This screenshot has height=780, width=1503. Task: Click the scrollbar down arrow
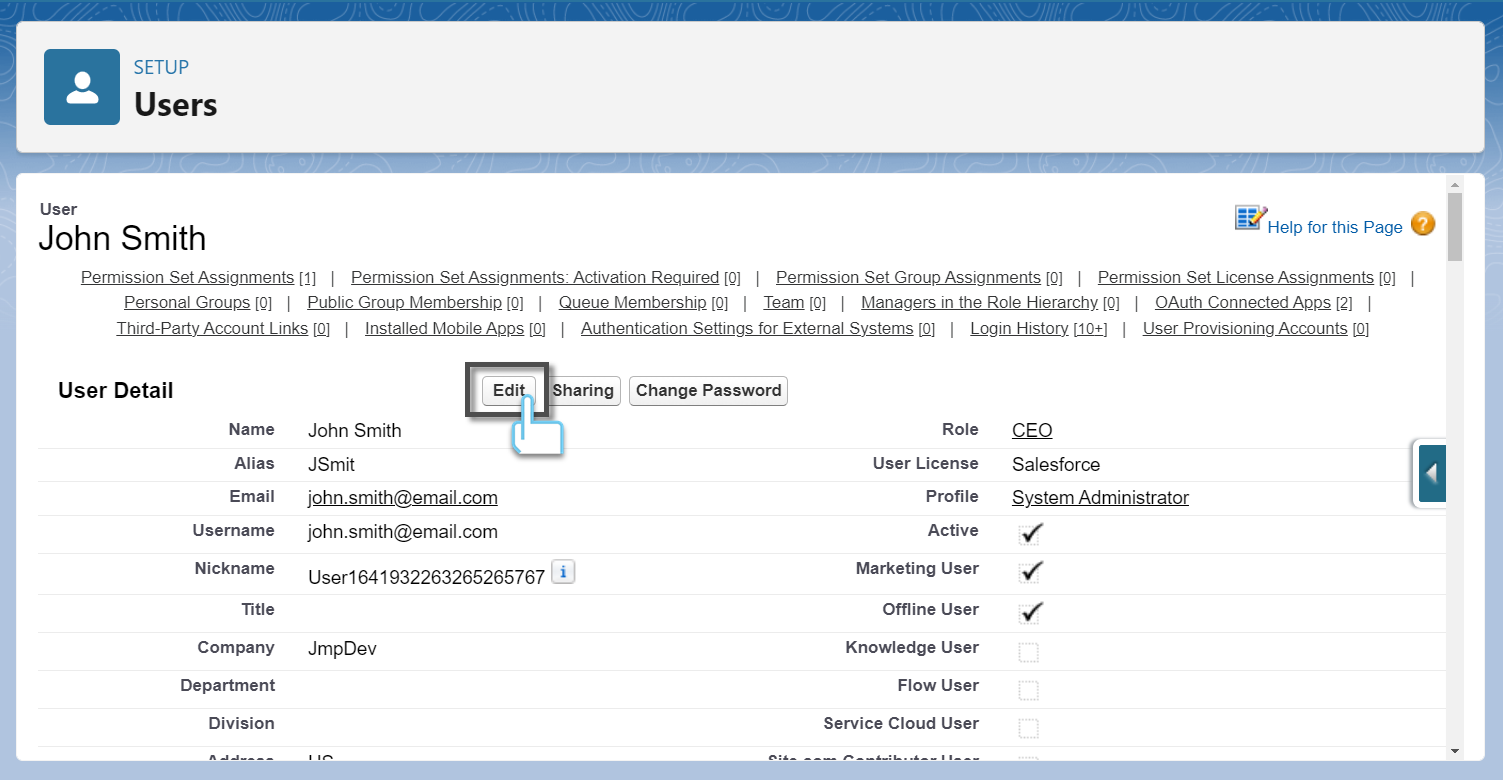click(1454, 751)
